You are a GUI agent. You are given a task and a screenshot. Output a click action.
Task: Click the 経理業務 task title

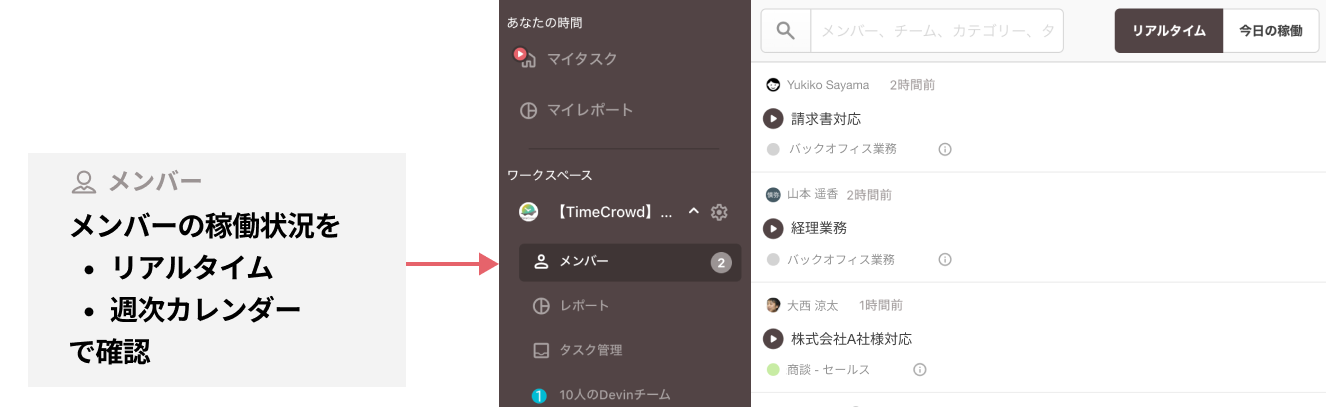(819, 229)
